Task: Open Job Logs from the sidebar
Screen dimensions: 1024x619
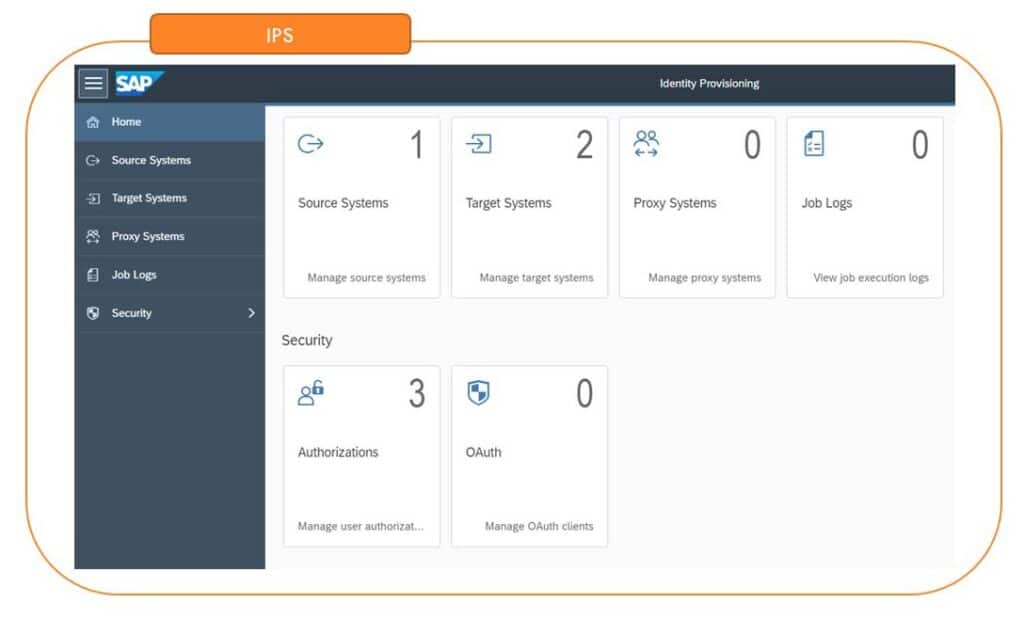Action: pyautogui.click(x=170, y=275)
